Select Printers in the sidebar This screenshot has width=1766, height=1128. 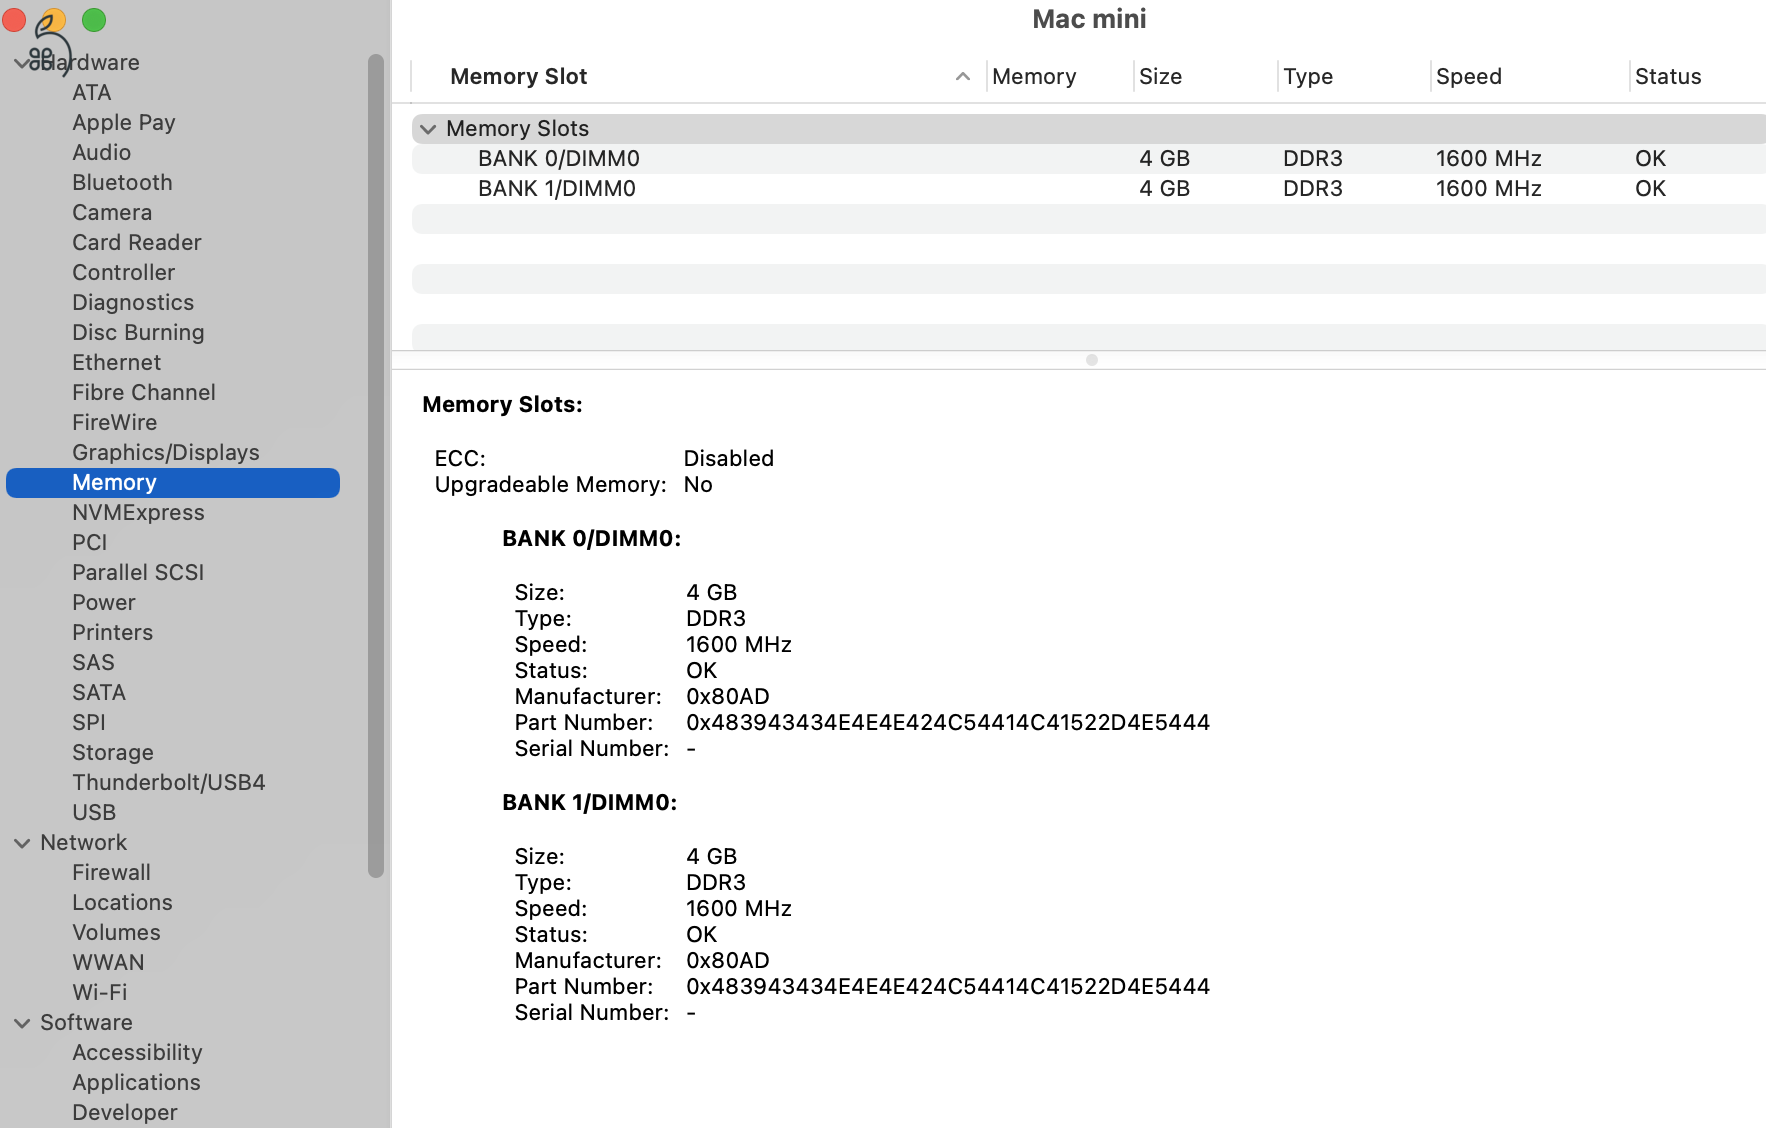point(112,633)
